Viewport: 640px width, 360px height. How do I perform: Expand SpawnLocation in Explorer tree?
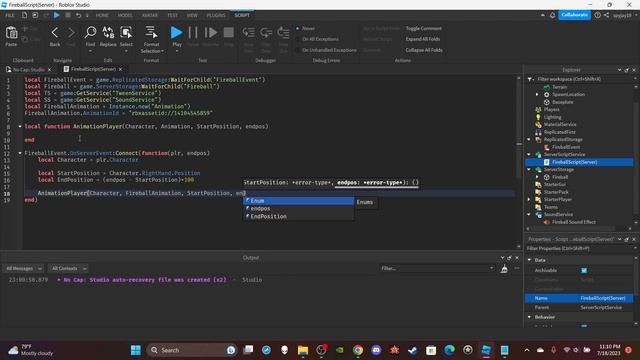pos(537,94)
